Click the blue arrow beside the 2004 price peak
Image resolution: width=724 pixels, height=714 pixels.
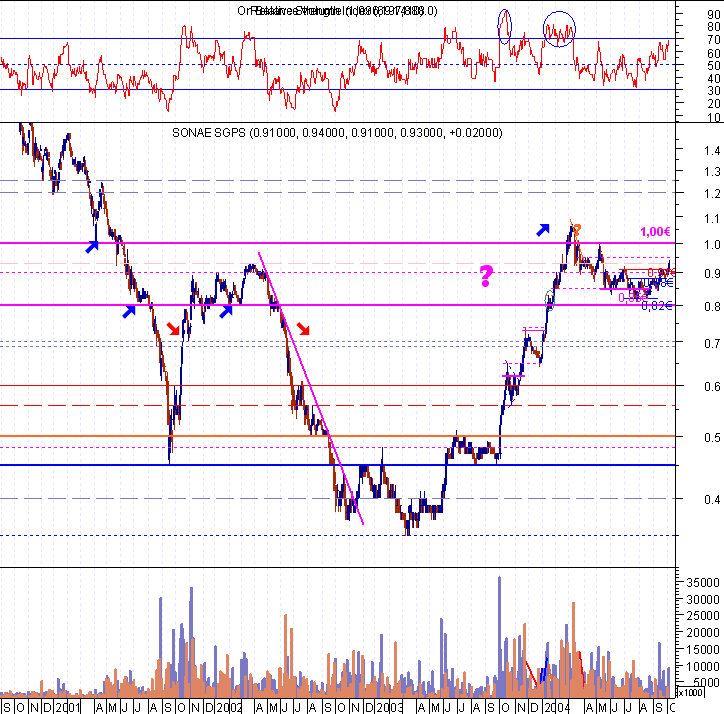tap(543, 229)
